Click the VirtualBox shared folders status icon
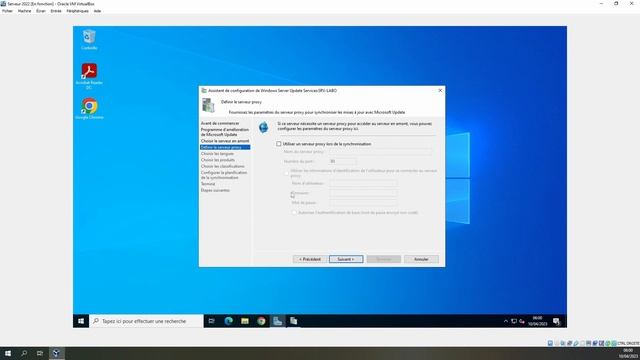The width and height of the screenshot is (640, 360). pyautogui.click(x=582, y=343)
